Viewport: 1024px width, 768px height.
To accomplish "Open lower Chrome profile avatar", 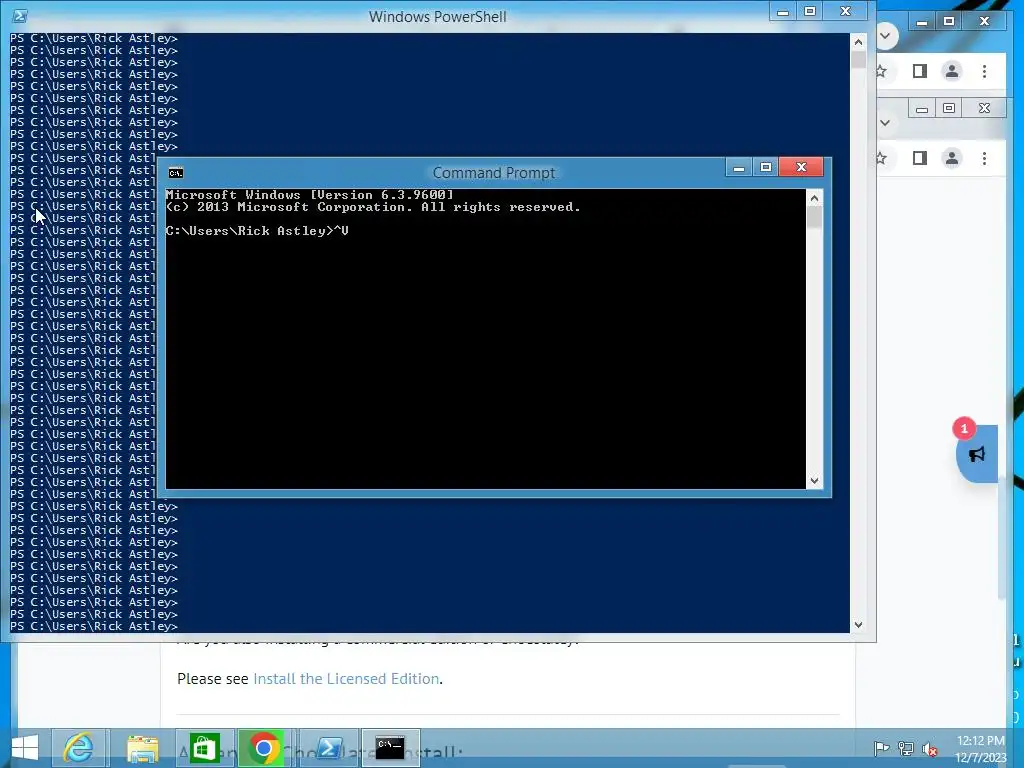I will pyautogui.click(x=952, y=158).
